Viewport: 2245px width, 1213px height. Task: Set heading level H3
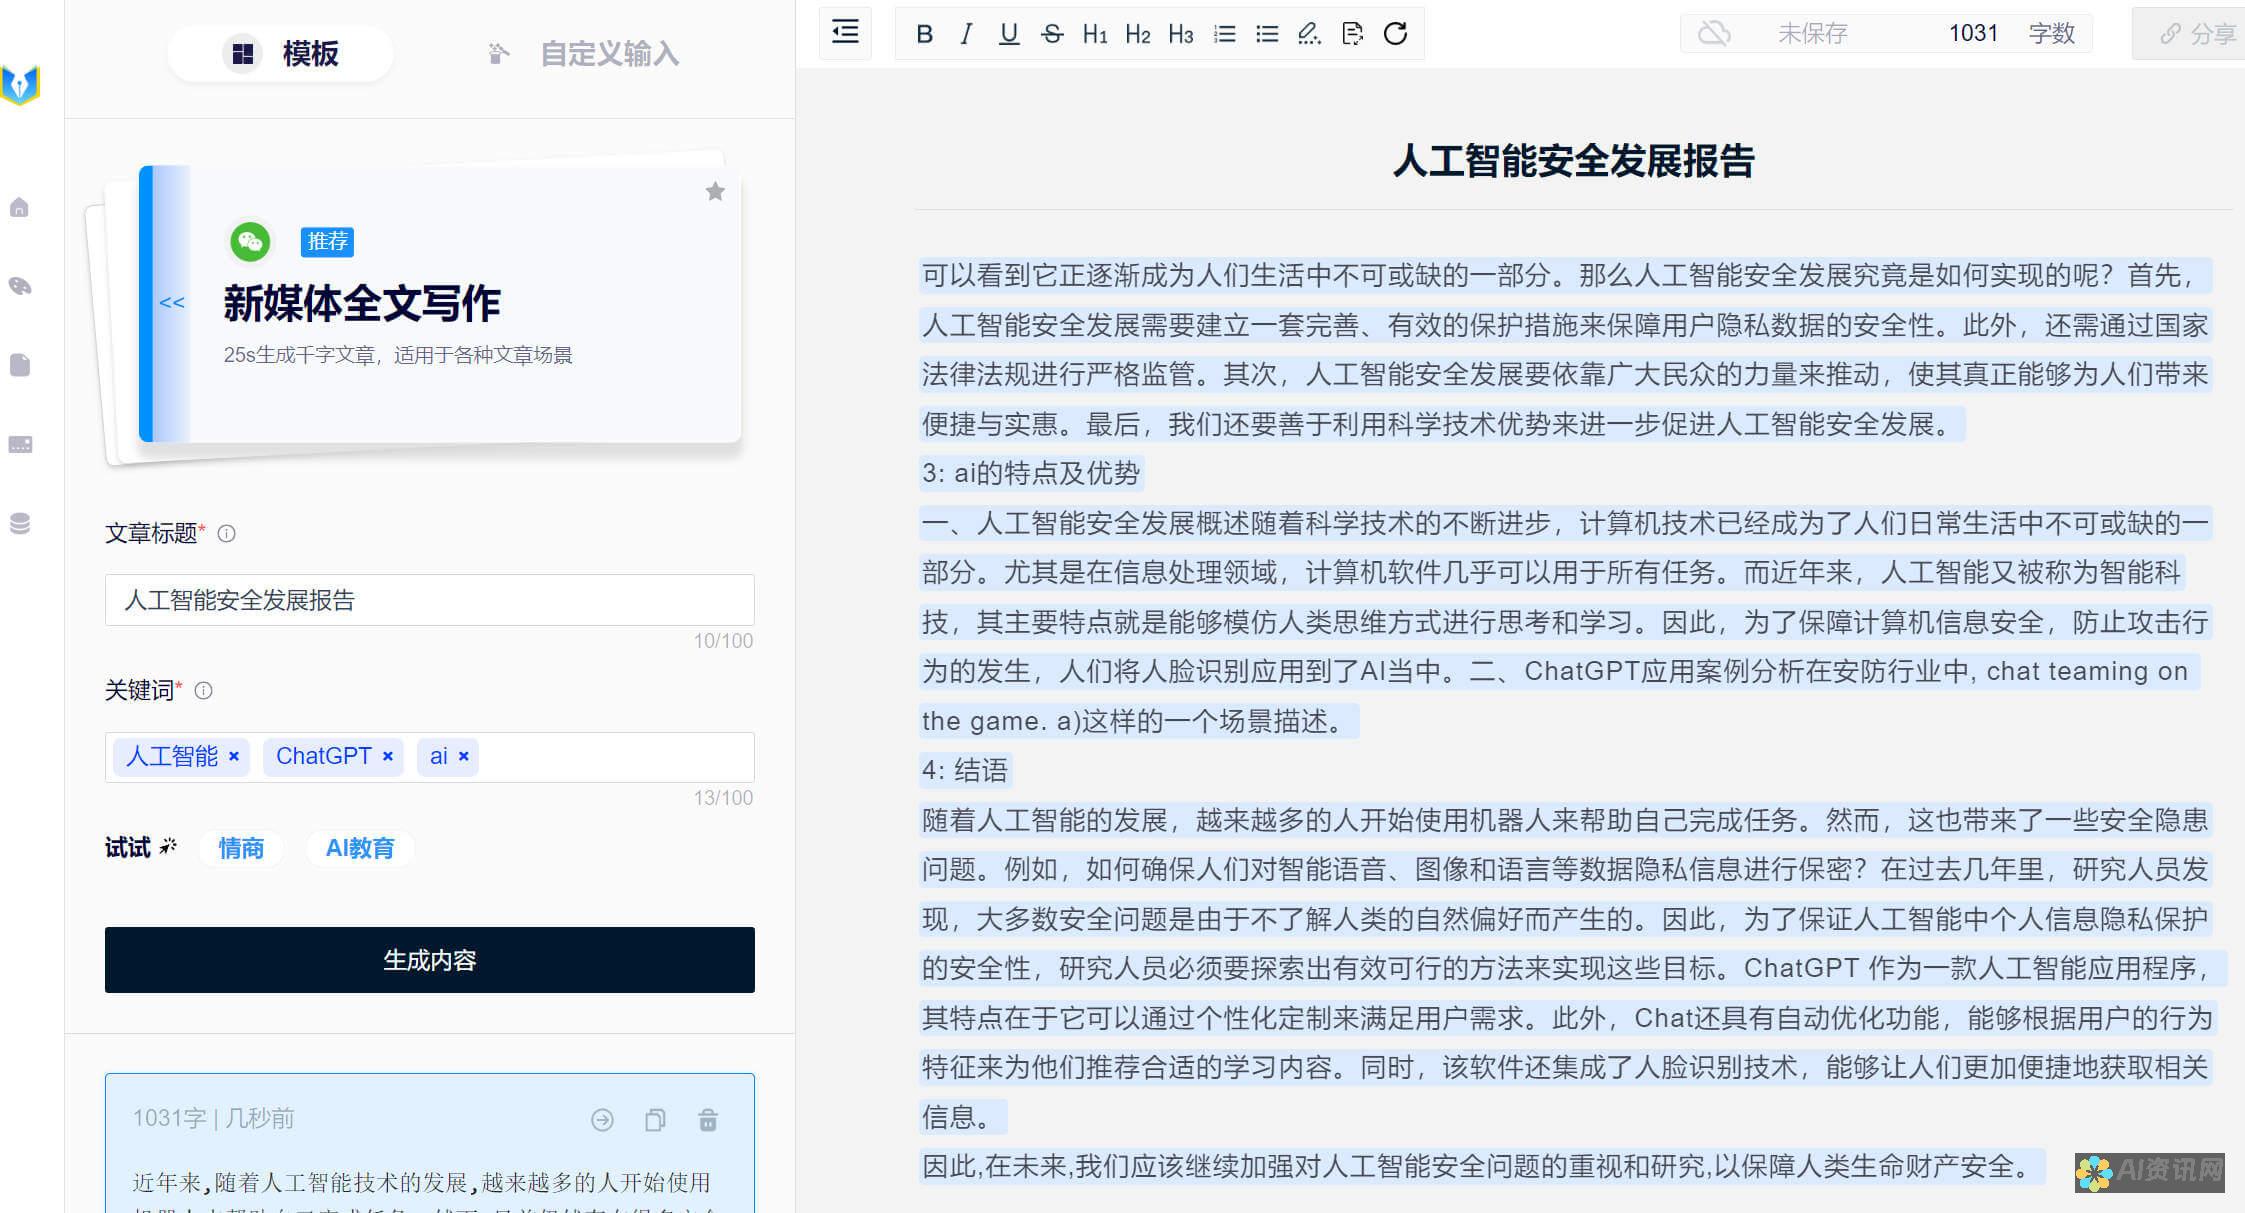1180,34
